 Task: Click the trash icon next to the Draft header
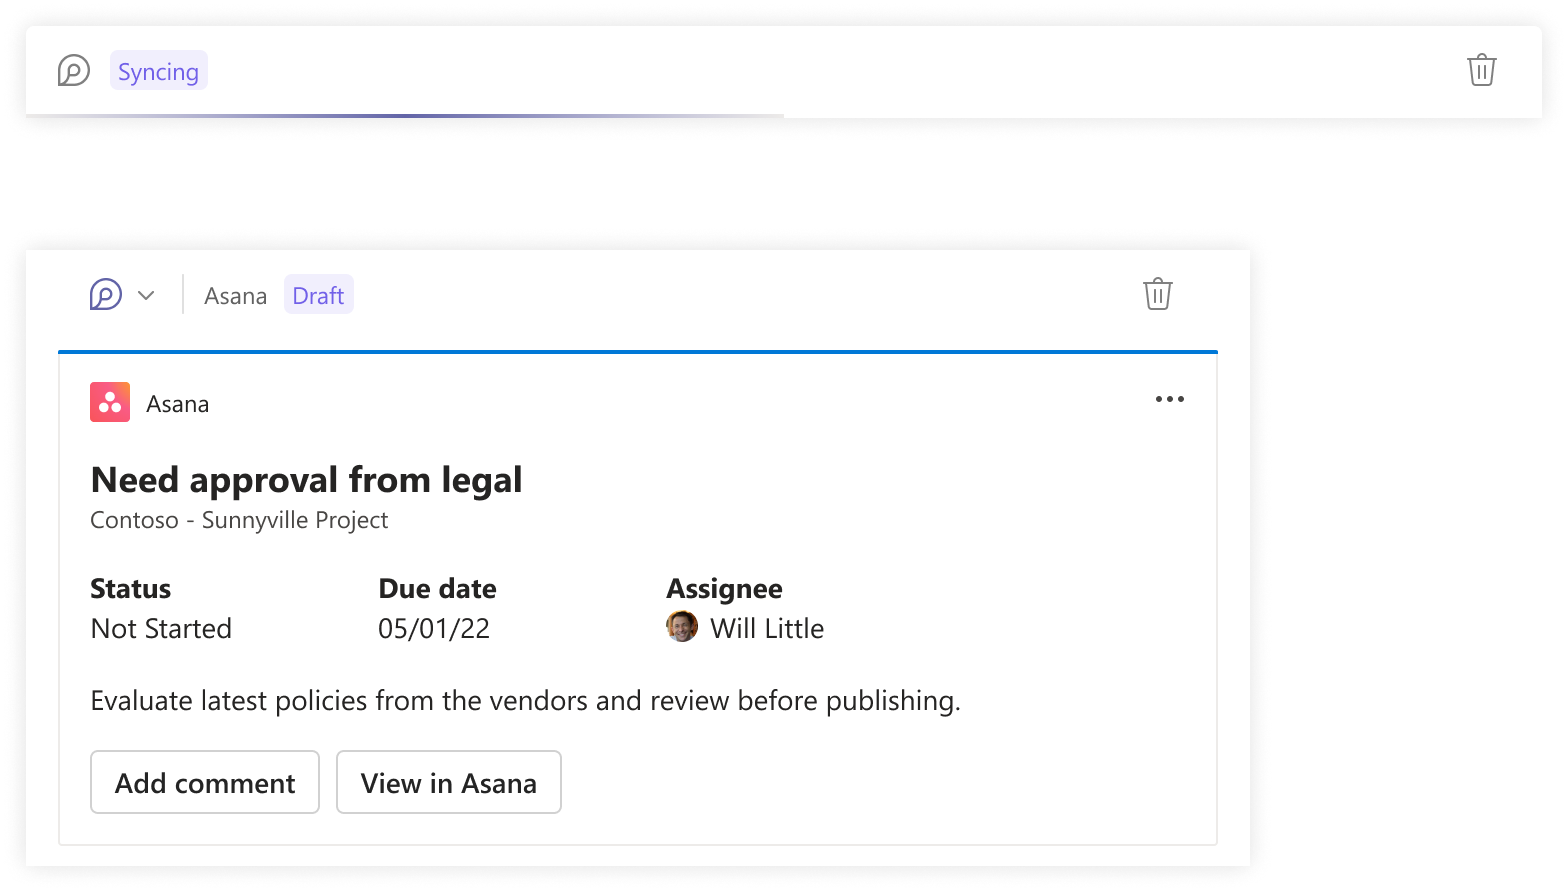click(1157, 295)
